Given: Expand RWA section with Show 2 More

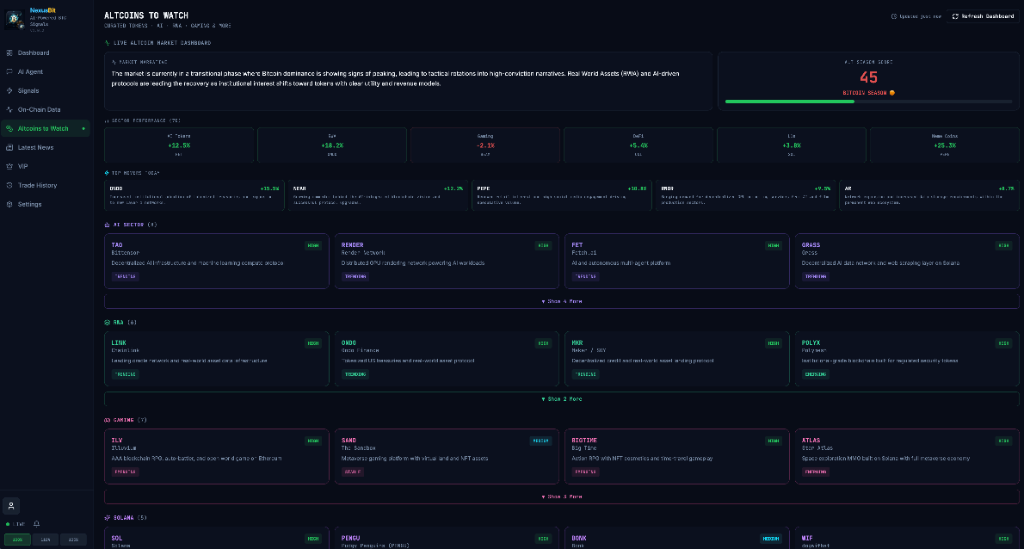Looking at the screenshot, I should pyautogui.click(x=562, y=399).
